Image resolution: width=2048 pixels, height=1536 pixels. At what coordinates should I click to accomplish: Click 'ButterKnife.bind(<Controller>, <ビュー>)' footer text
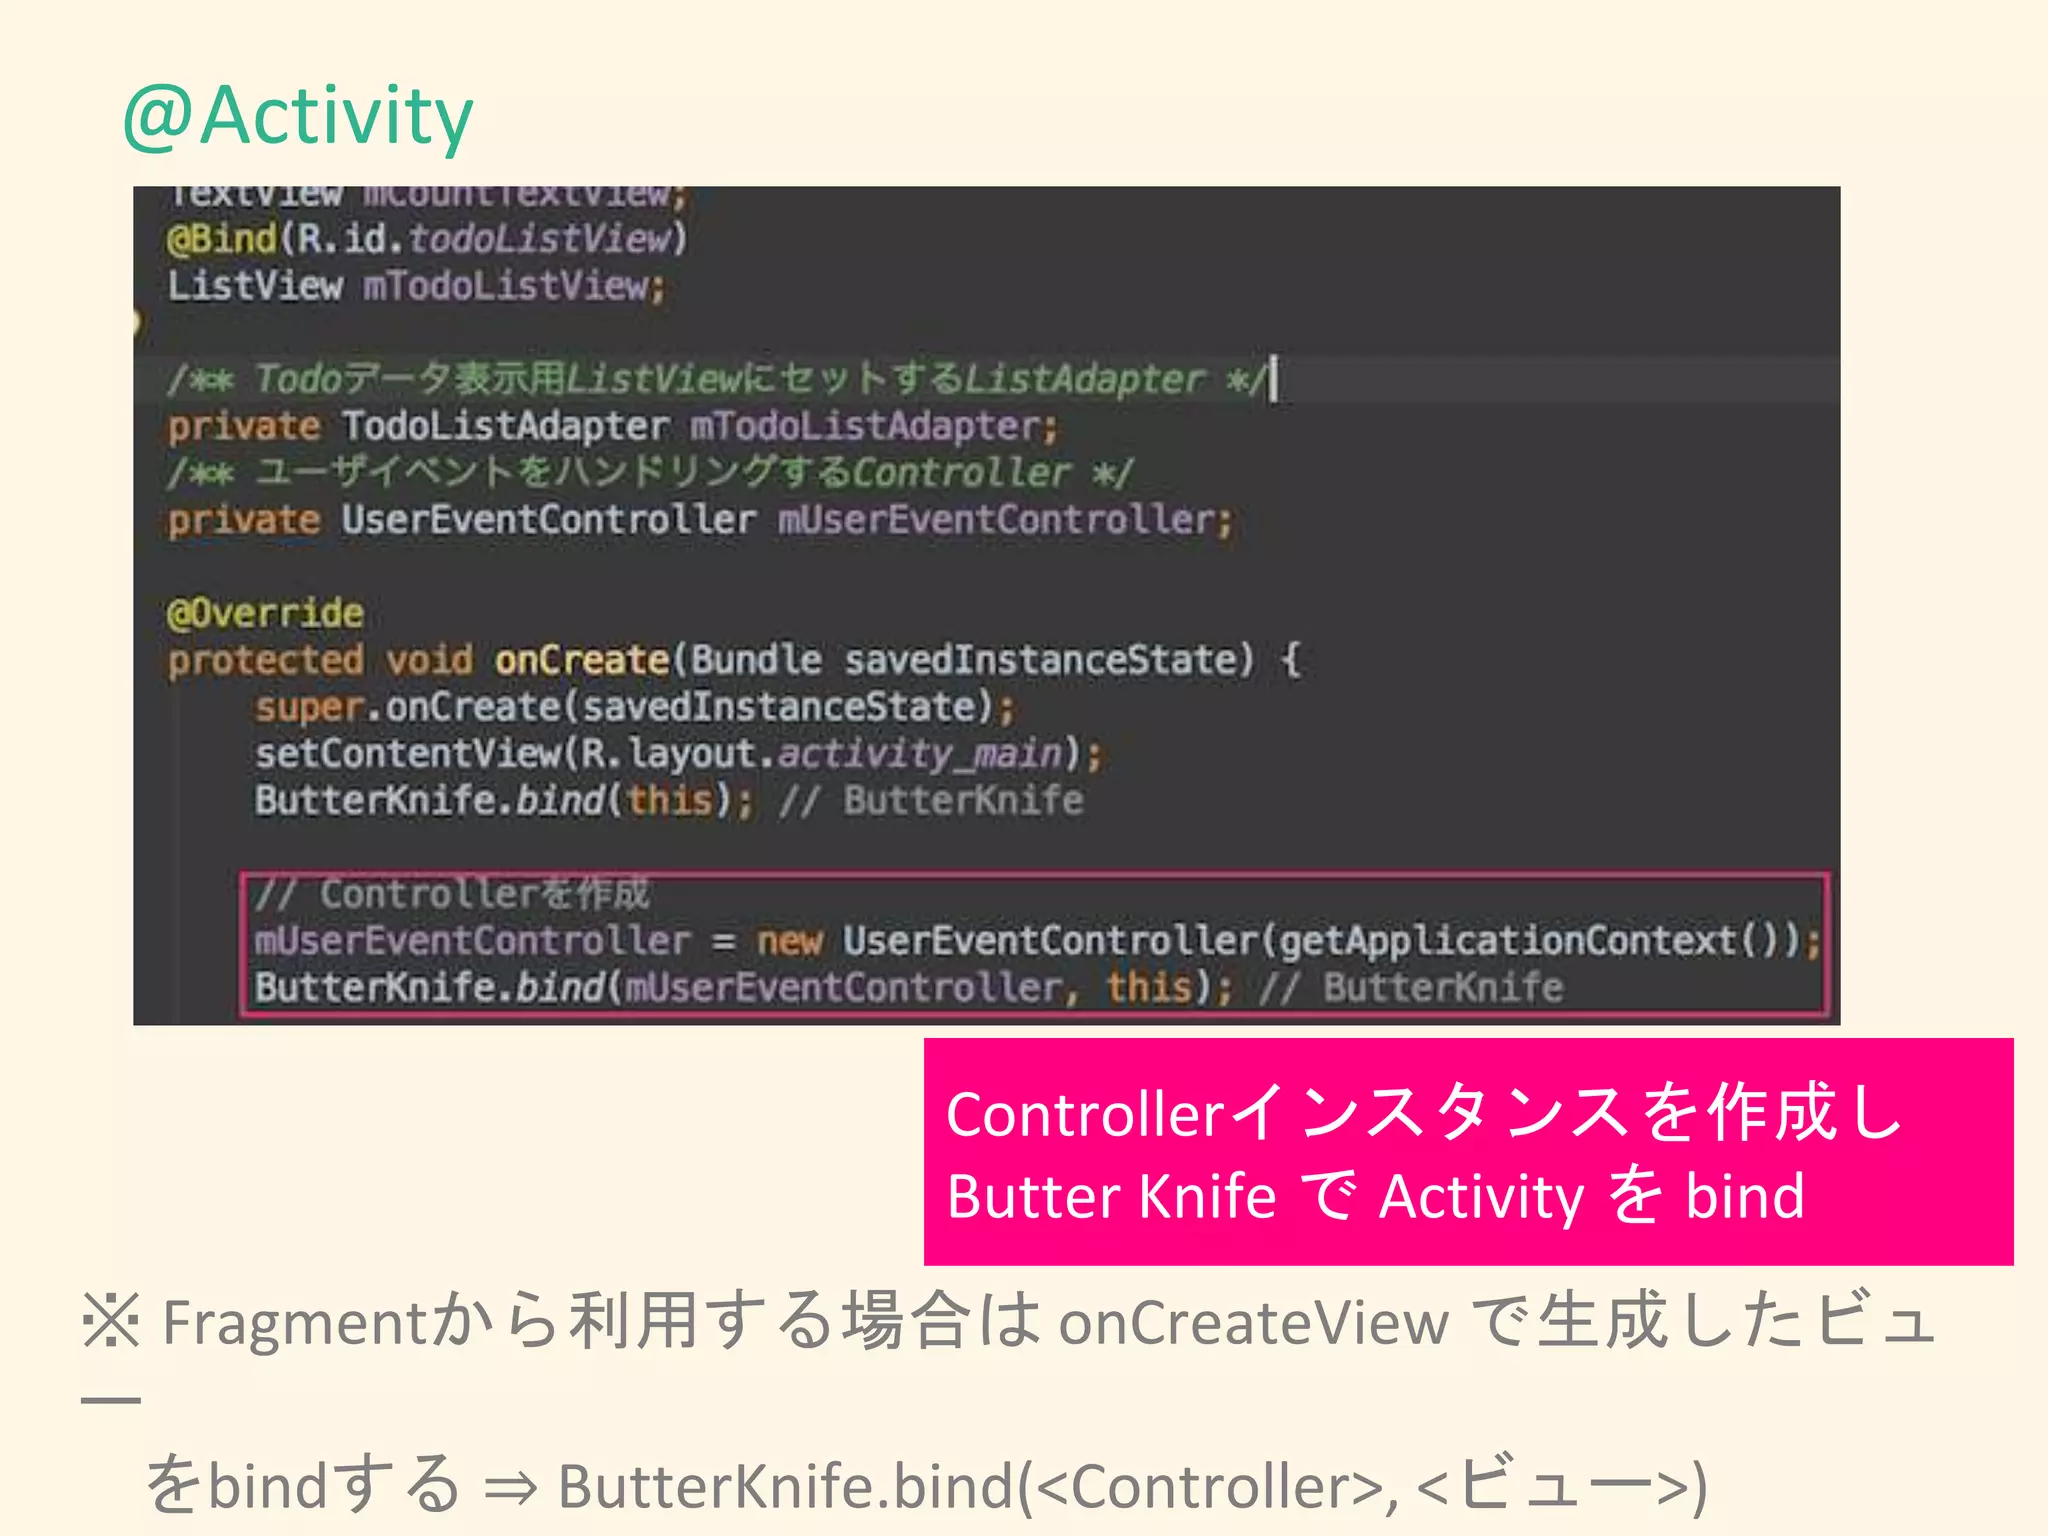(1132, 1485)
